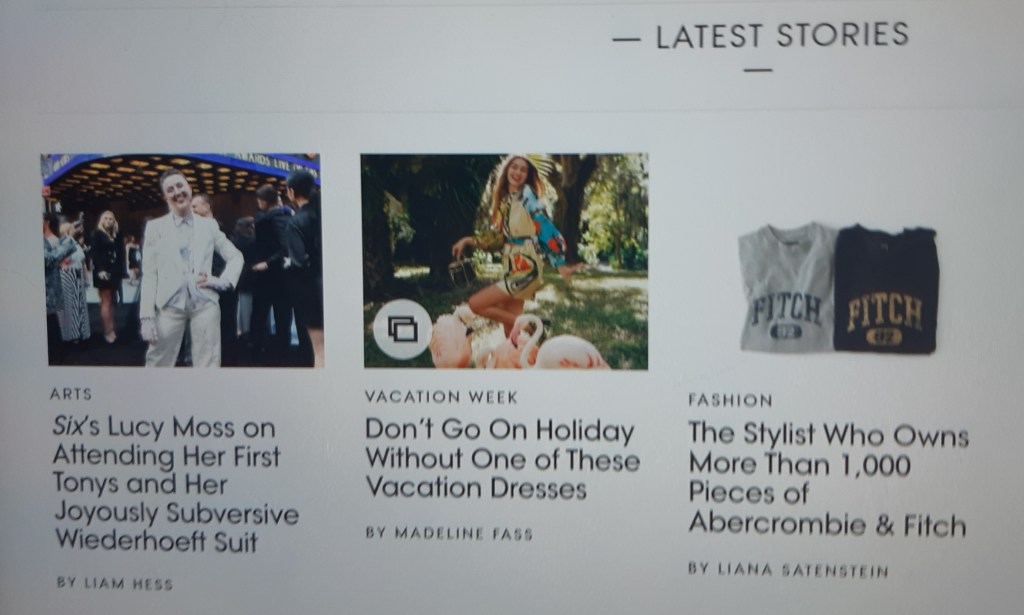Click the 'Abercrombie & Fitch' headline text
This screenshot has height=615, width=1024.
point(827,524)
